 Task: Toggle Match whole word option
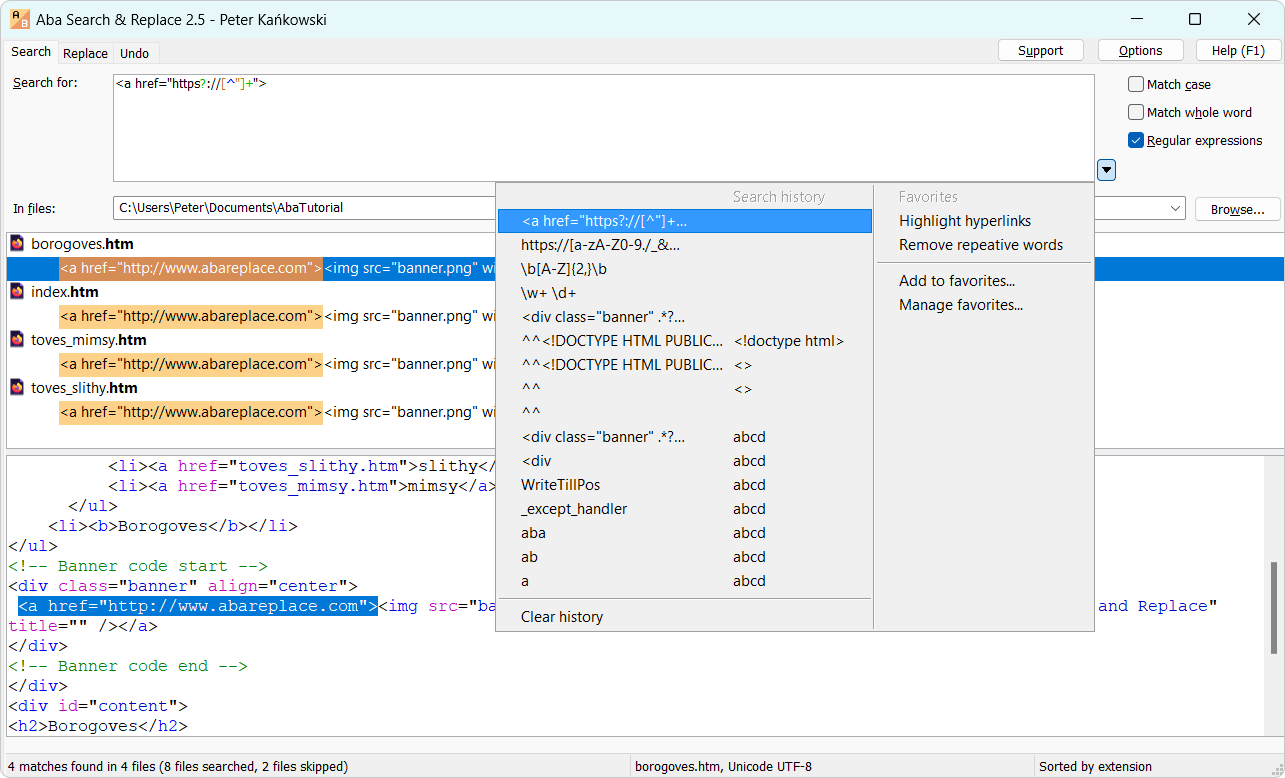tap(1136, 113)
